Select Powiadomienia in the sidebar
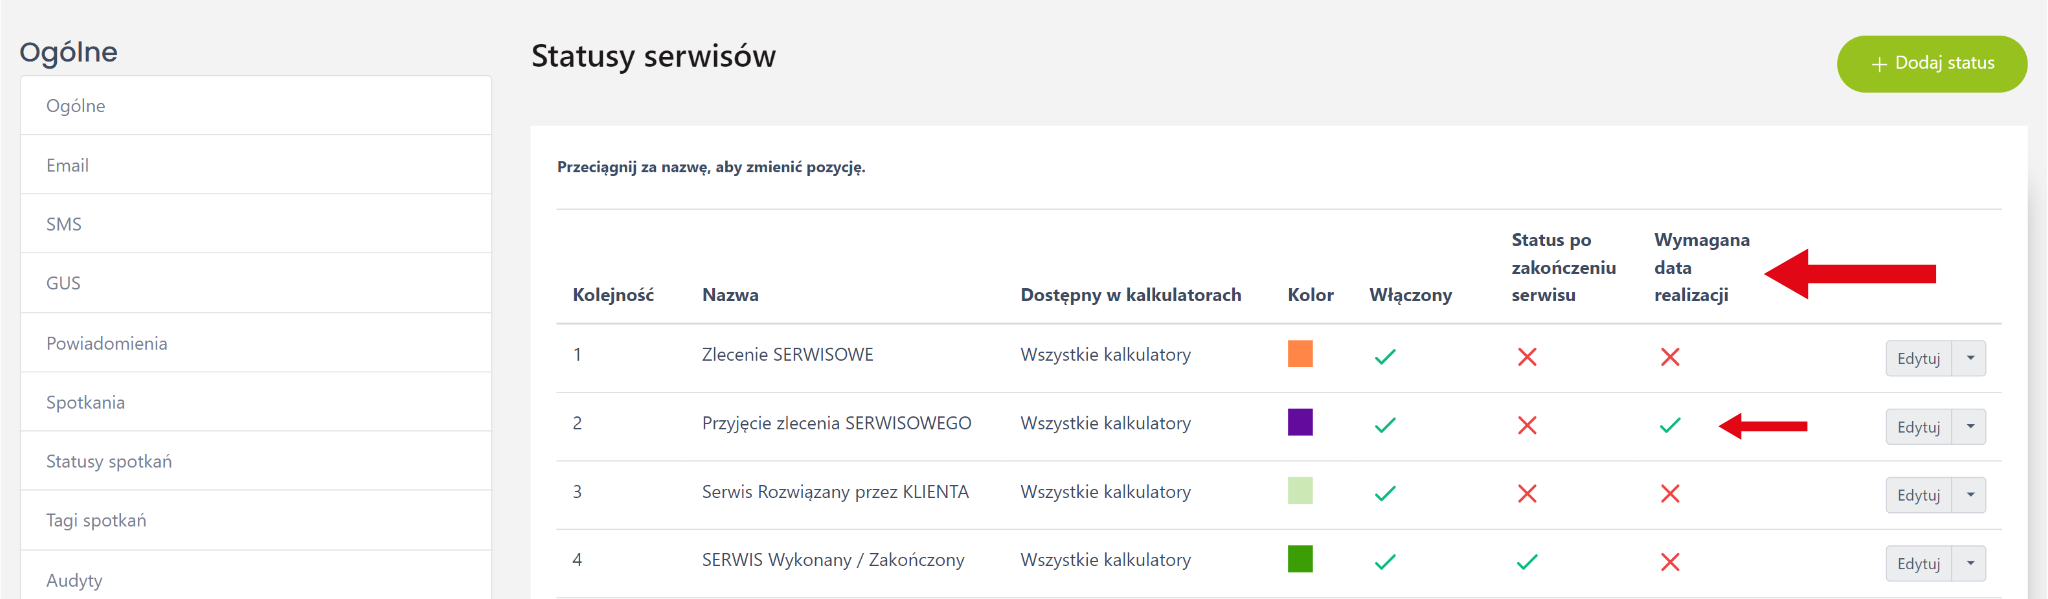The height and width of the screenshot is (599, 2048). click(107, 343)
